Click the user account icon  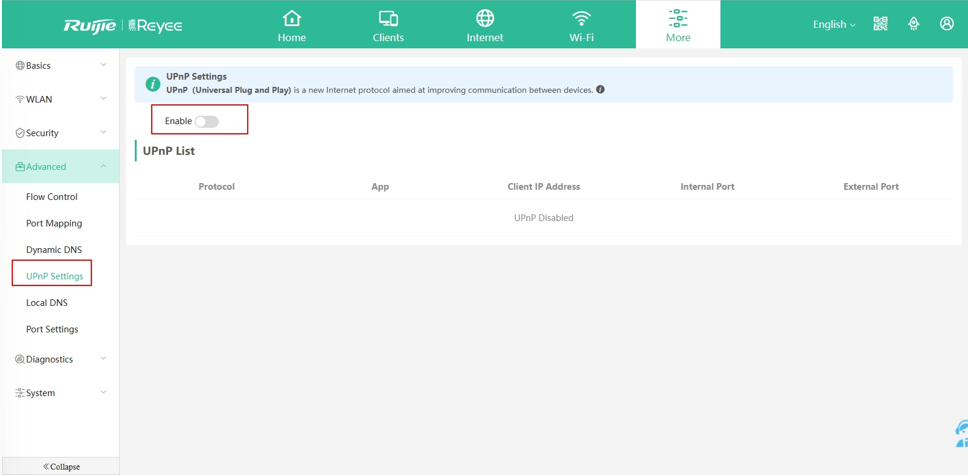[946, 24]
